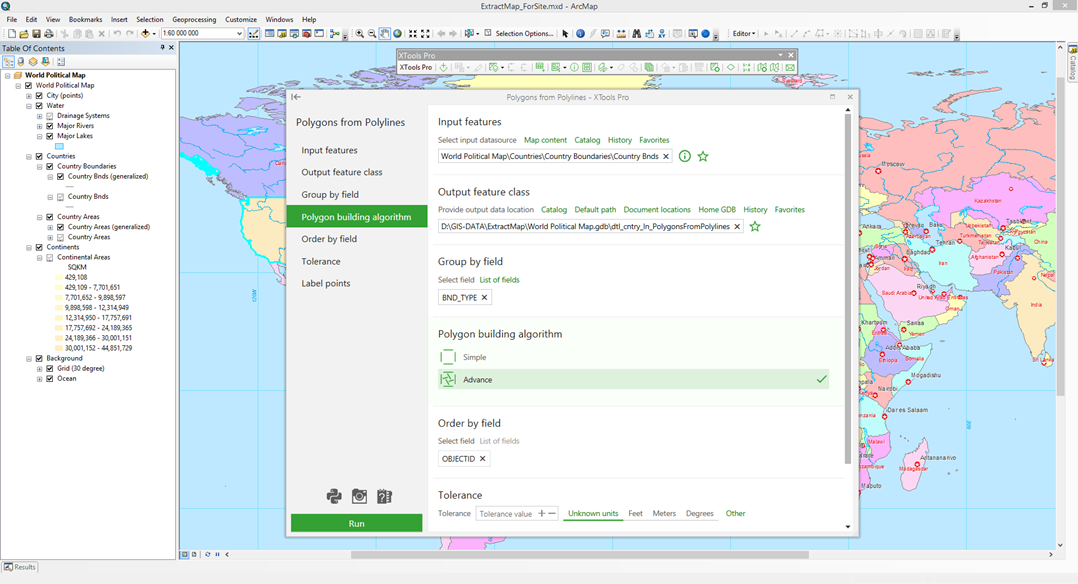Uncheck the Major Rivers layer checkbox

50,126
